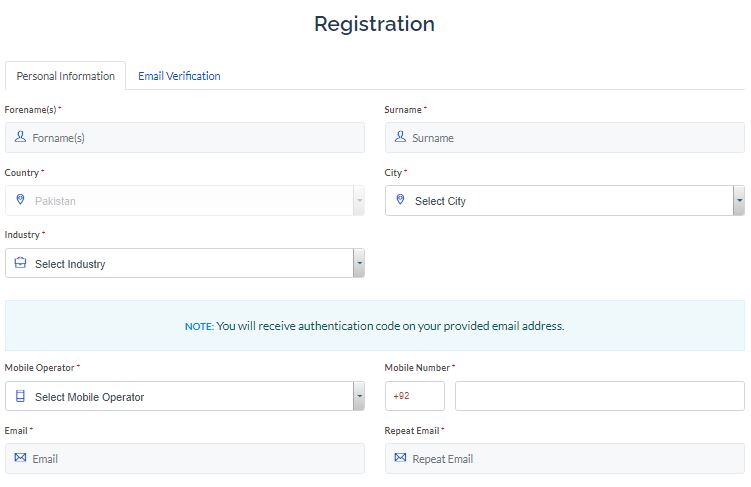This screenshot has height=487, width=751.
Task: Click the person icon in Surname field
Action: 400,137
